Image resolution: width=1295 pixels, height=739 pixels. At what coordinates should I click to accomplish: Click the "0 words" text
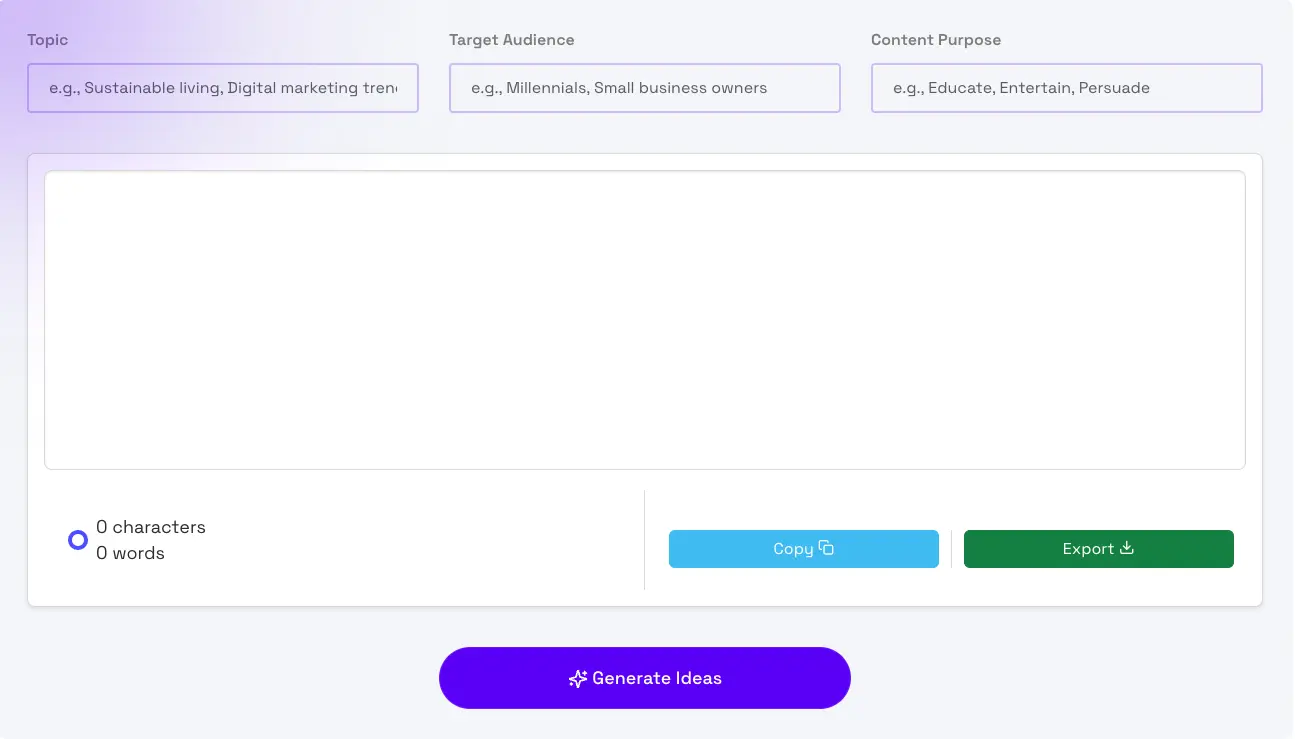click(130, 553)
